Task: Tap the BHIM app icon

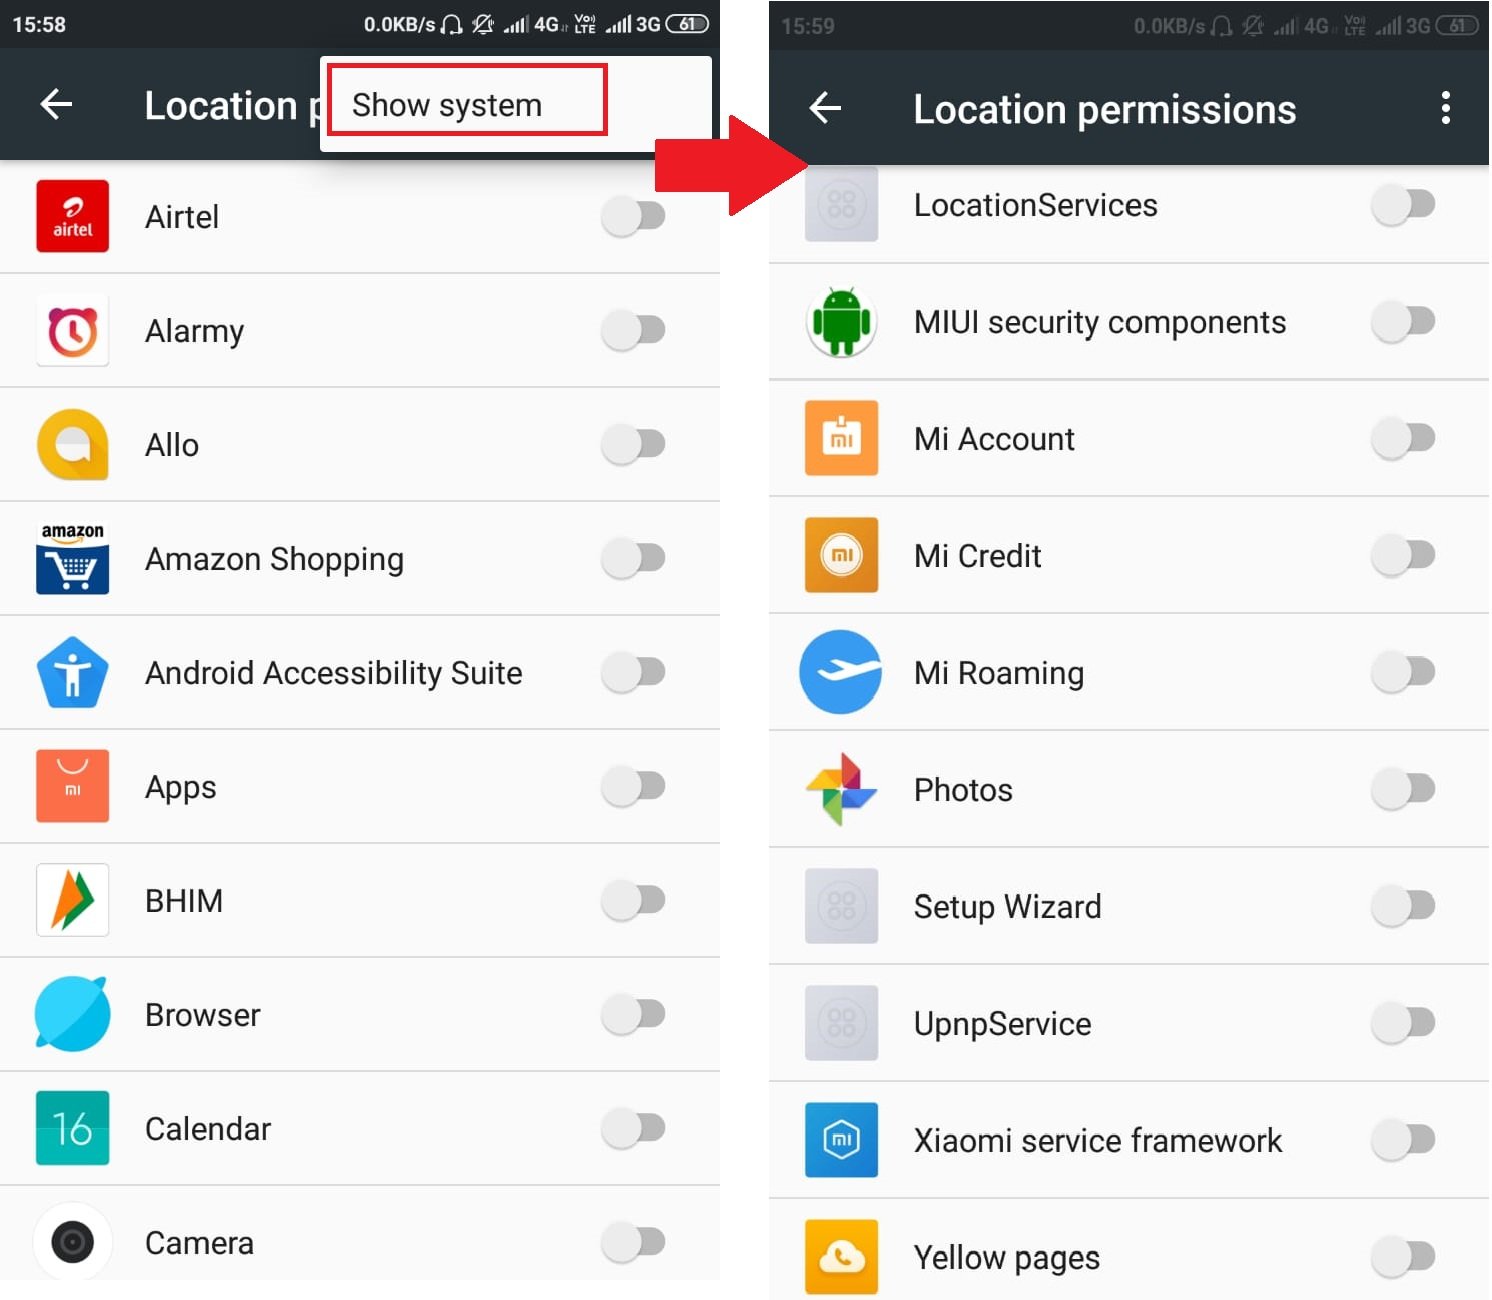Action: coord(72,900)
